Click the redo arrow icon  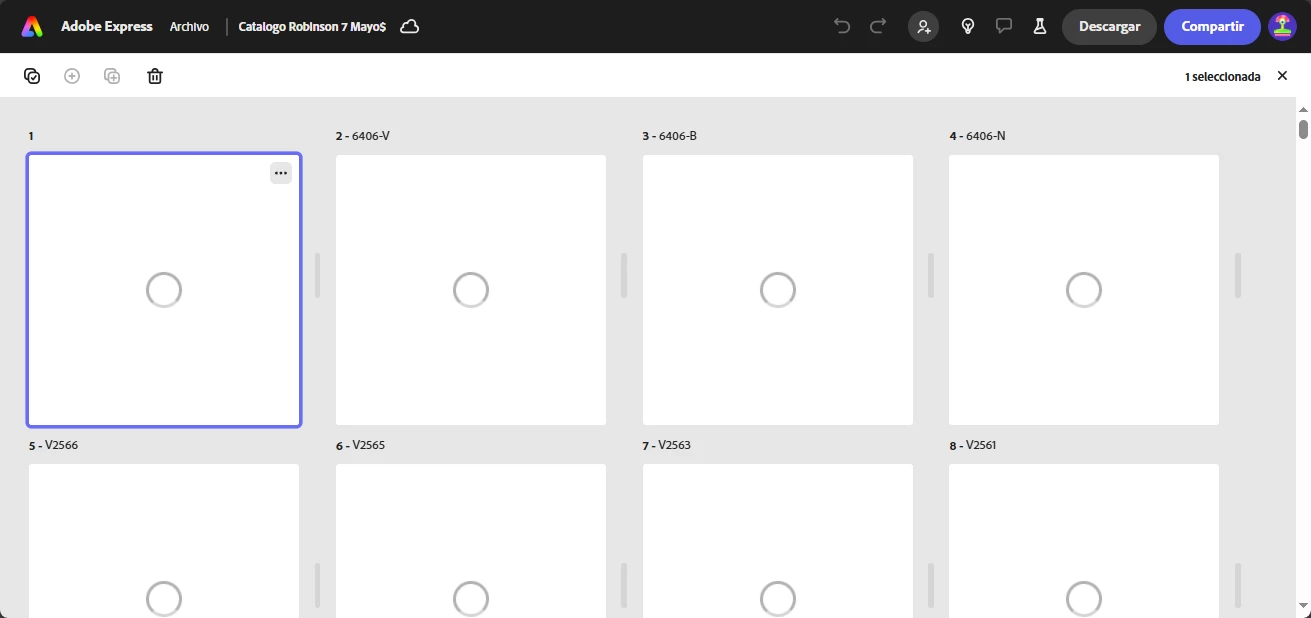[878, 26]
